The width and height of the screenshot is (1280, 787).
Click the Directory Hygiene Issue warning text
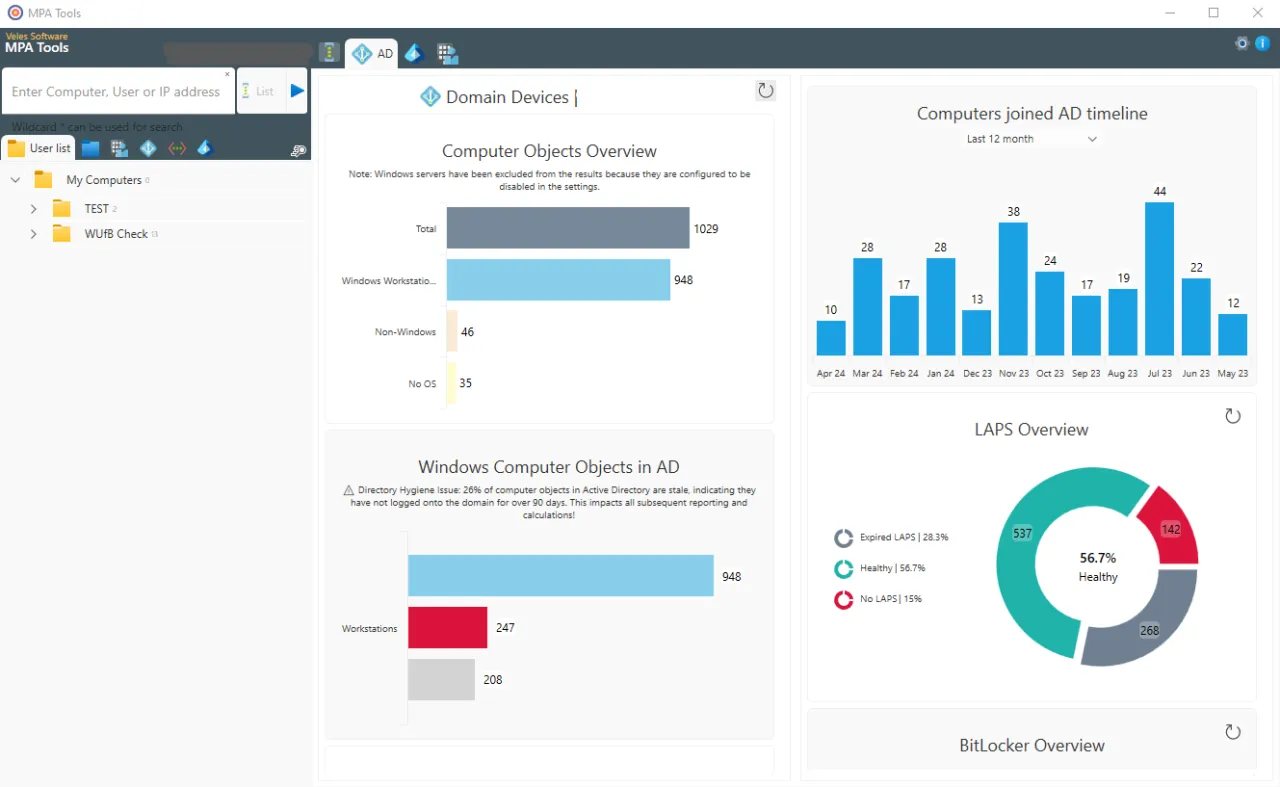pos(549,502)
